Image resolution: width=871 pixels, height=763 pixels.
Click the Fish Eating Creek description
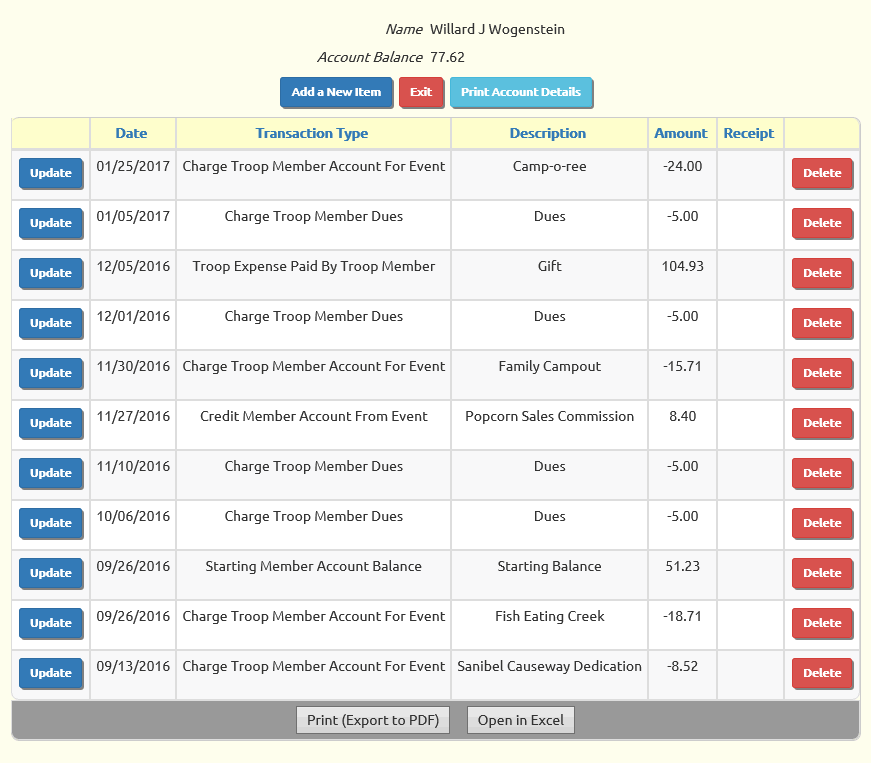[549, 616]
